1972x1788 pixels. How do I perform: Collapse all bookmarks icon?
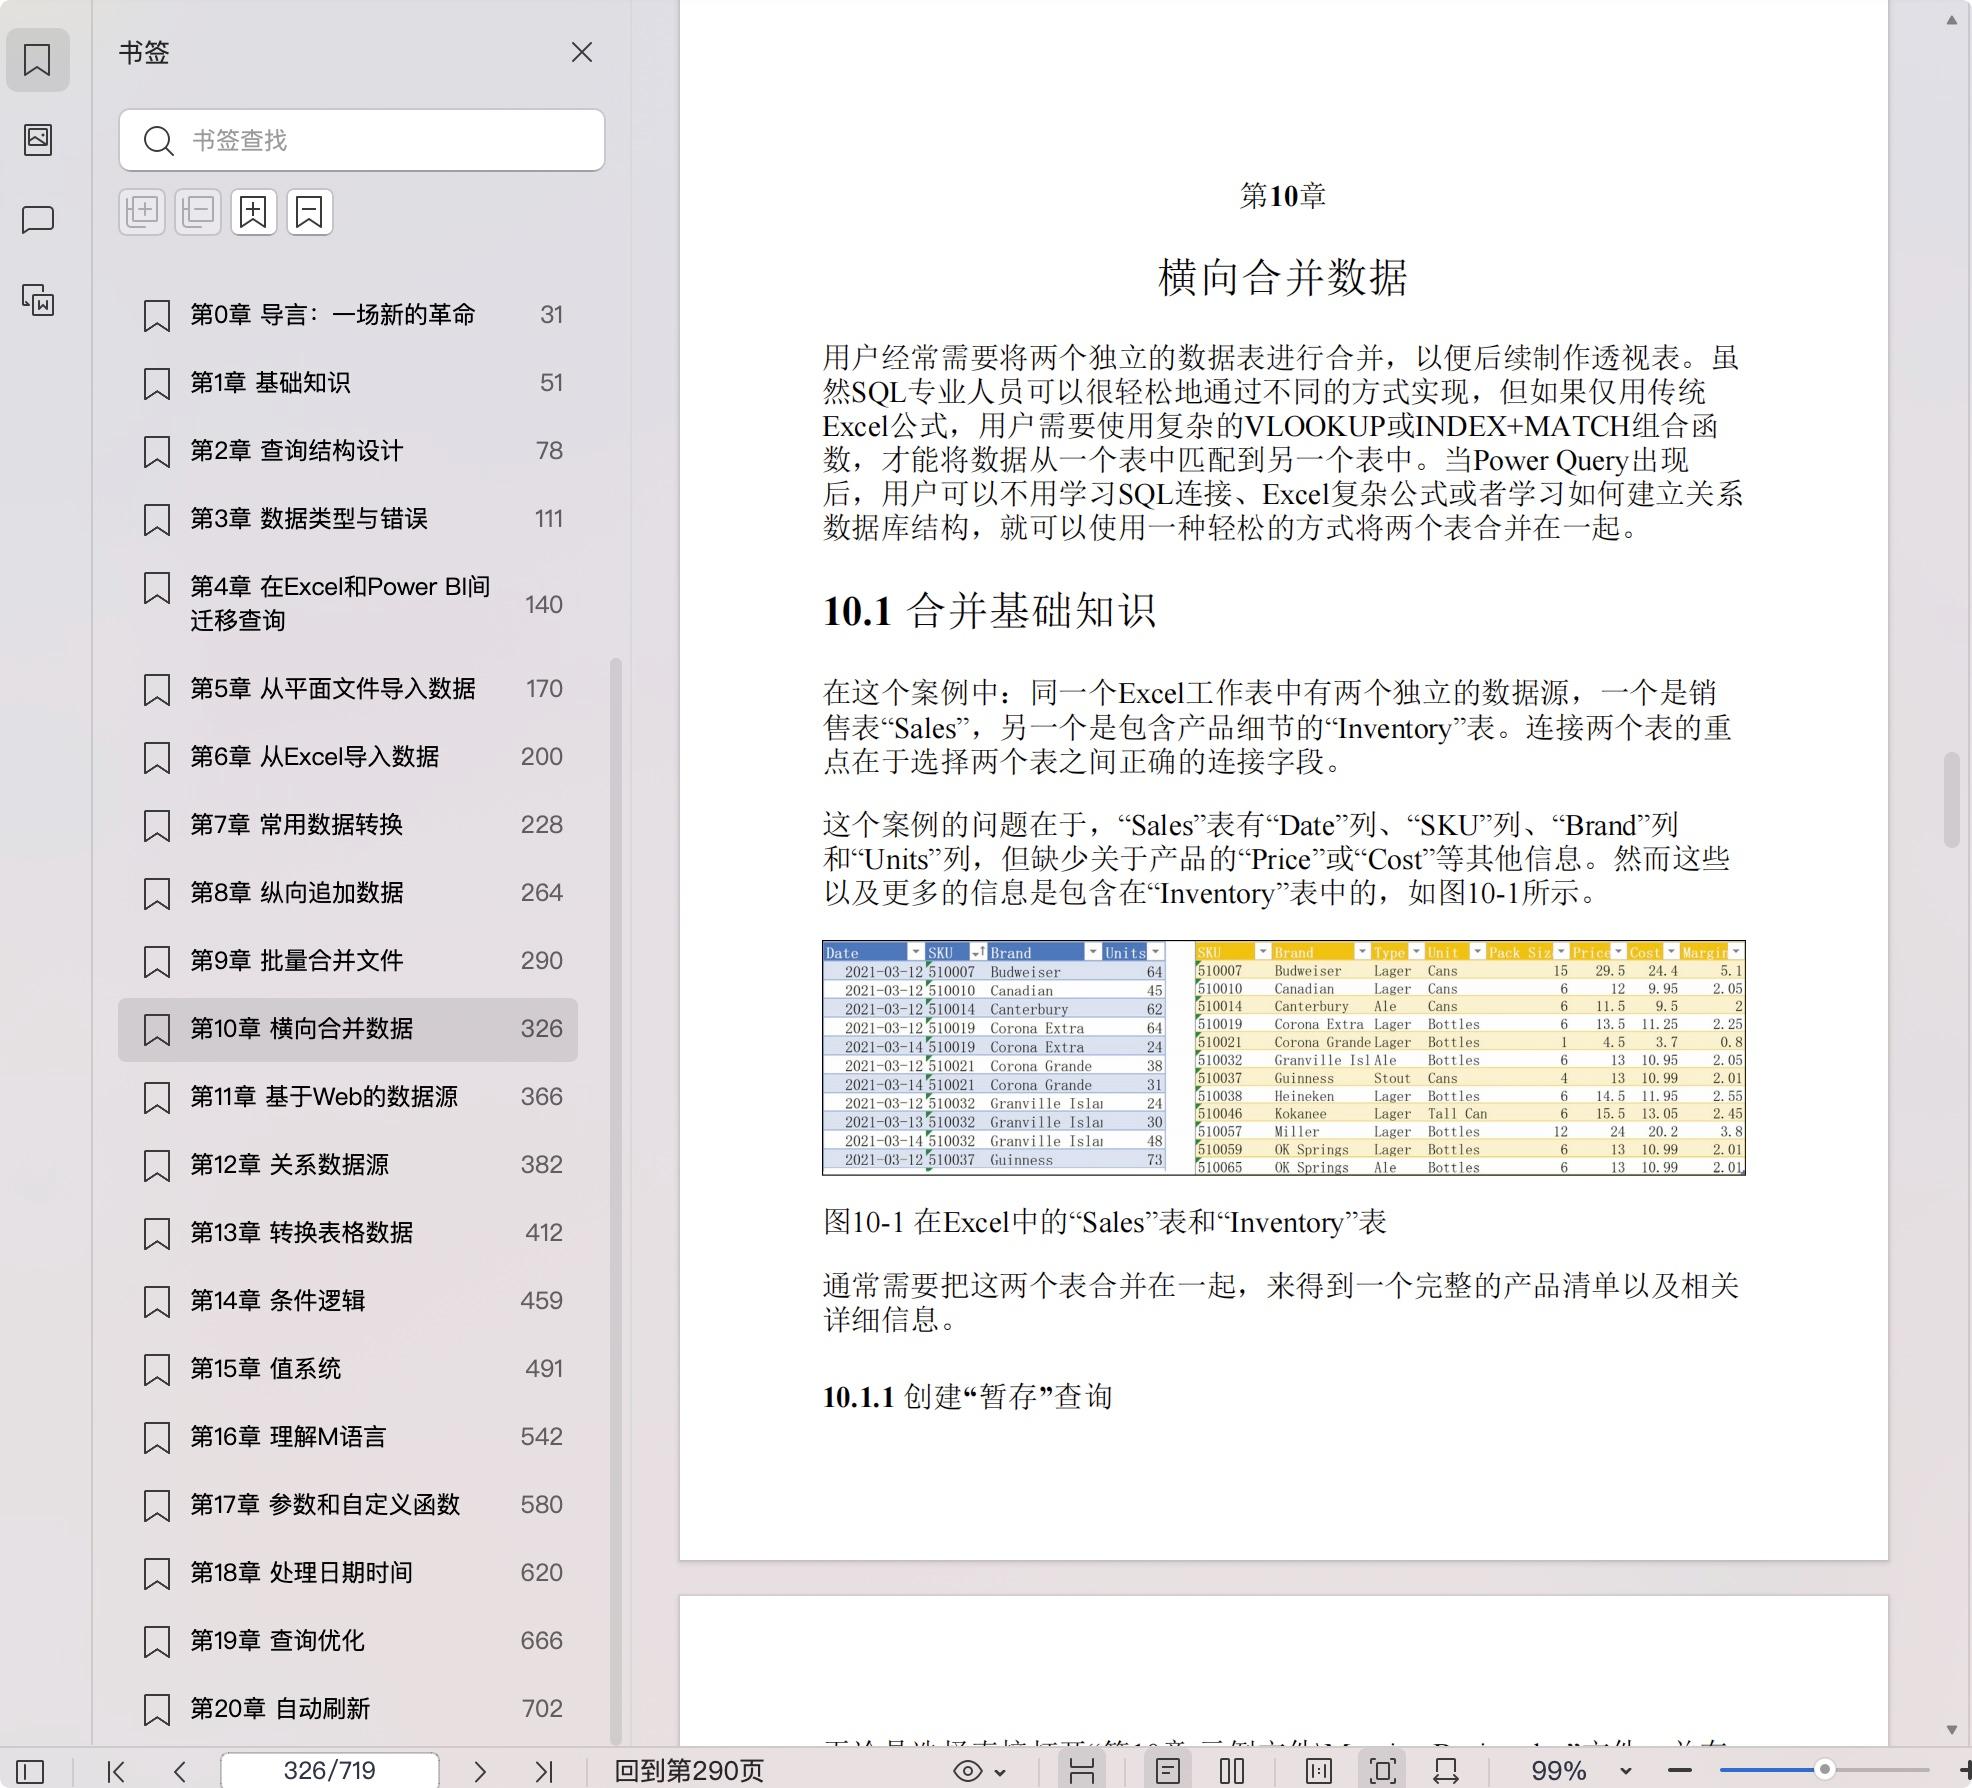[198, 212]
